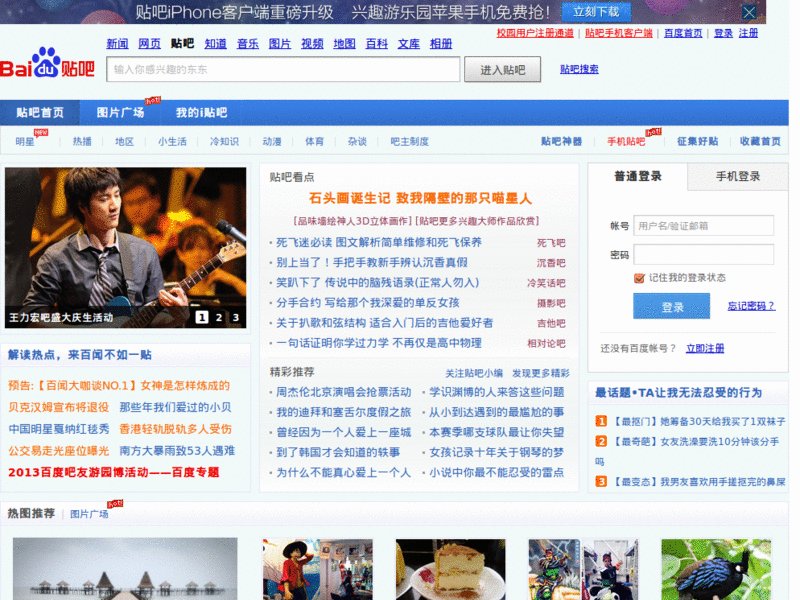Open the 我的i贴吧 navigation tab

202,113
